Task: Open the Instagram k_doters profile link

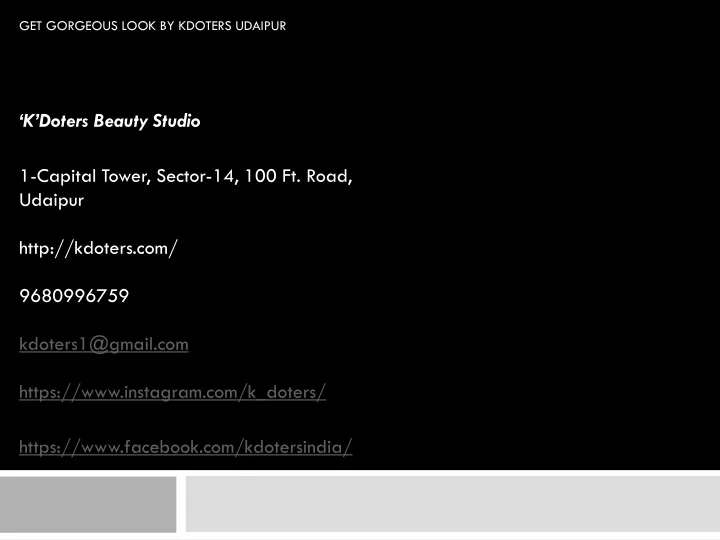Action: (173, 393)
